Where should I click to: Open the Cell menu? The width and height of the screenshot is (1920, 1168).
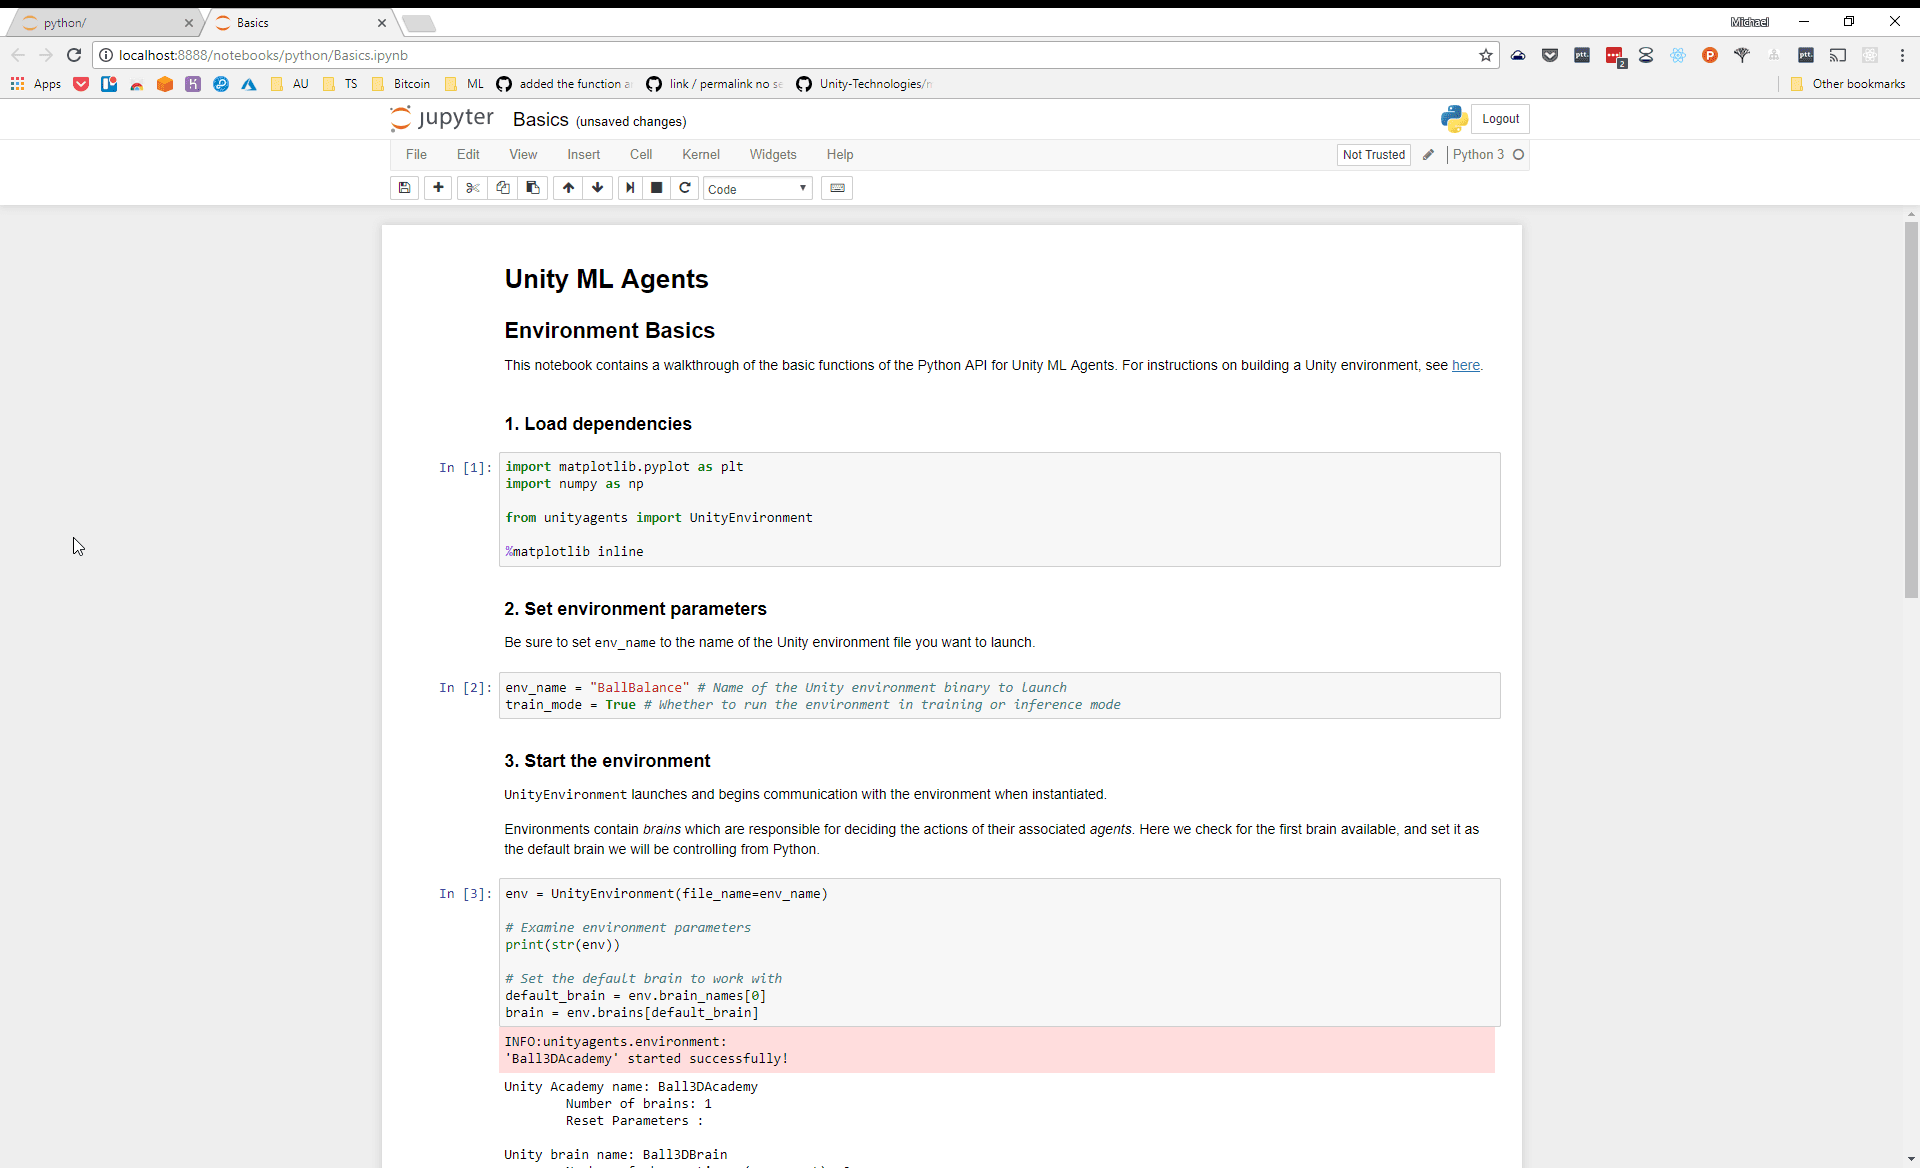641,155
